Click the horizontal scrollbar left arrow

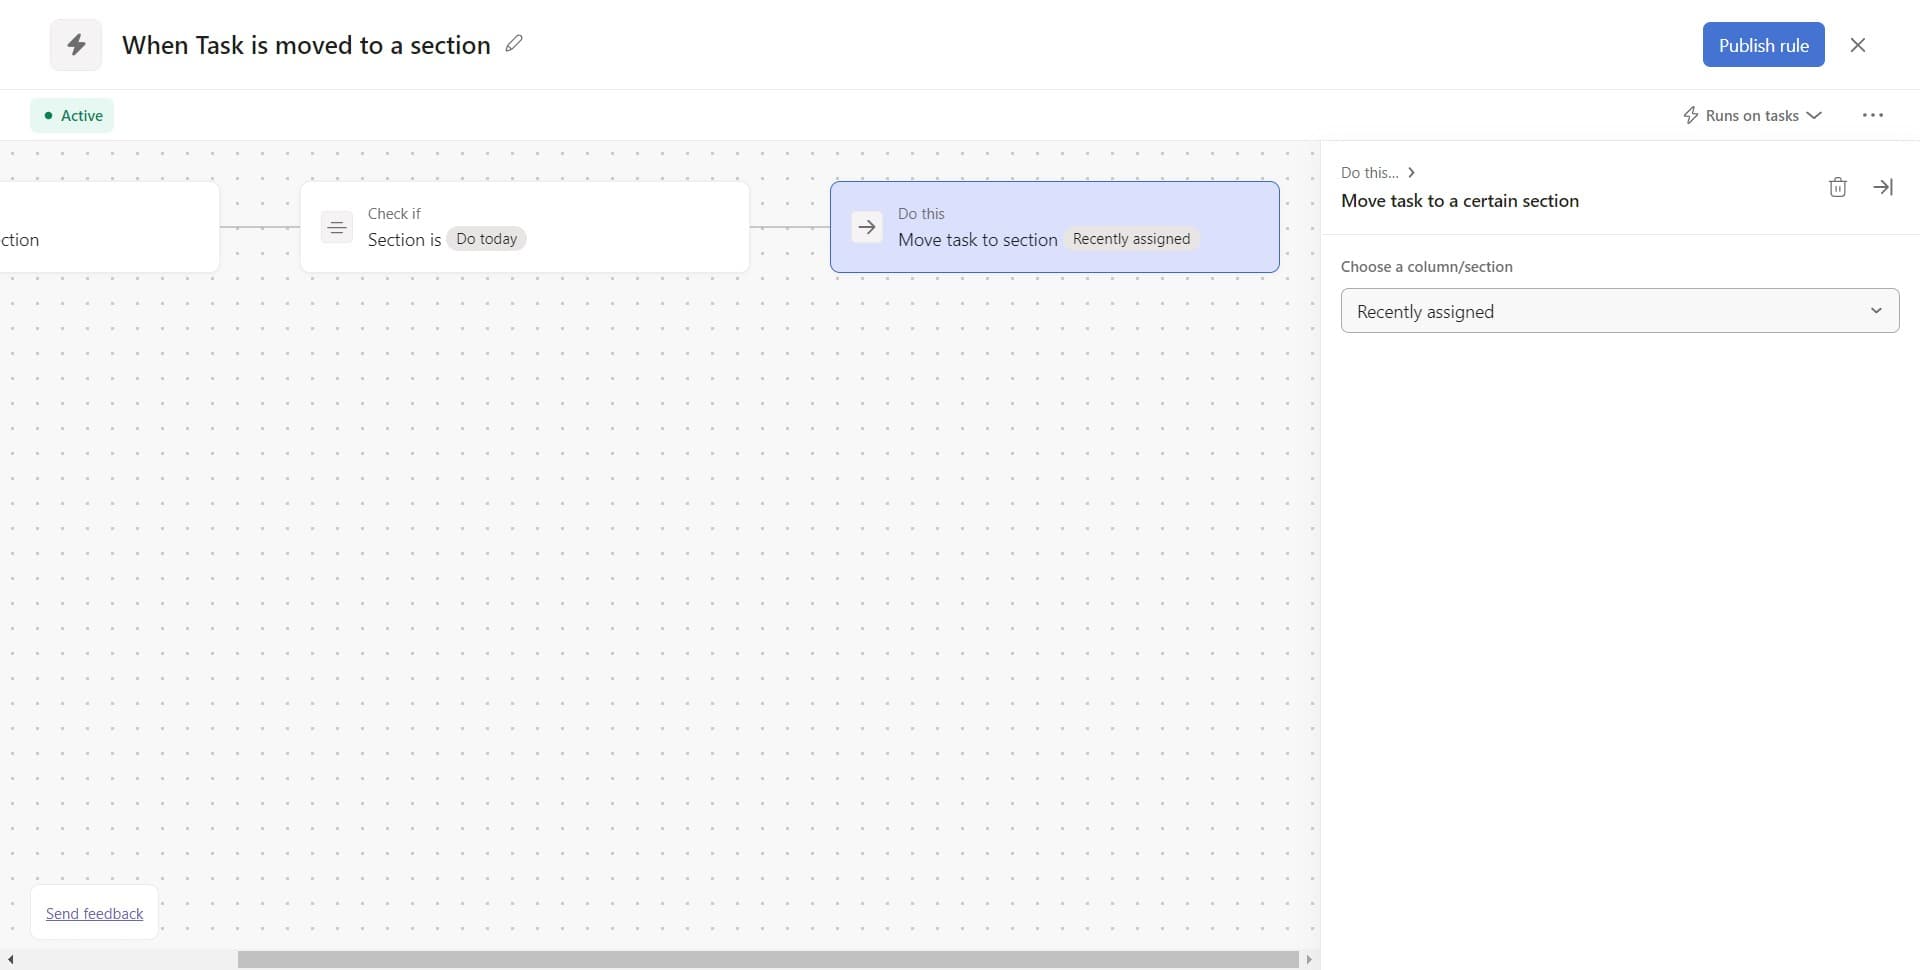(x=10, y=960)
